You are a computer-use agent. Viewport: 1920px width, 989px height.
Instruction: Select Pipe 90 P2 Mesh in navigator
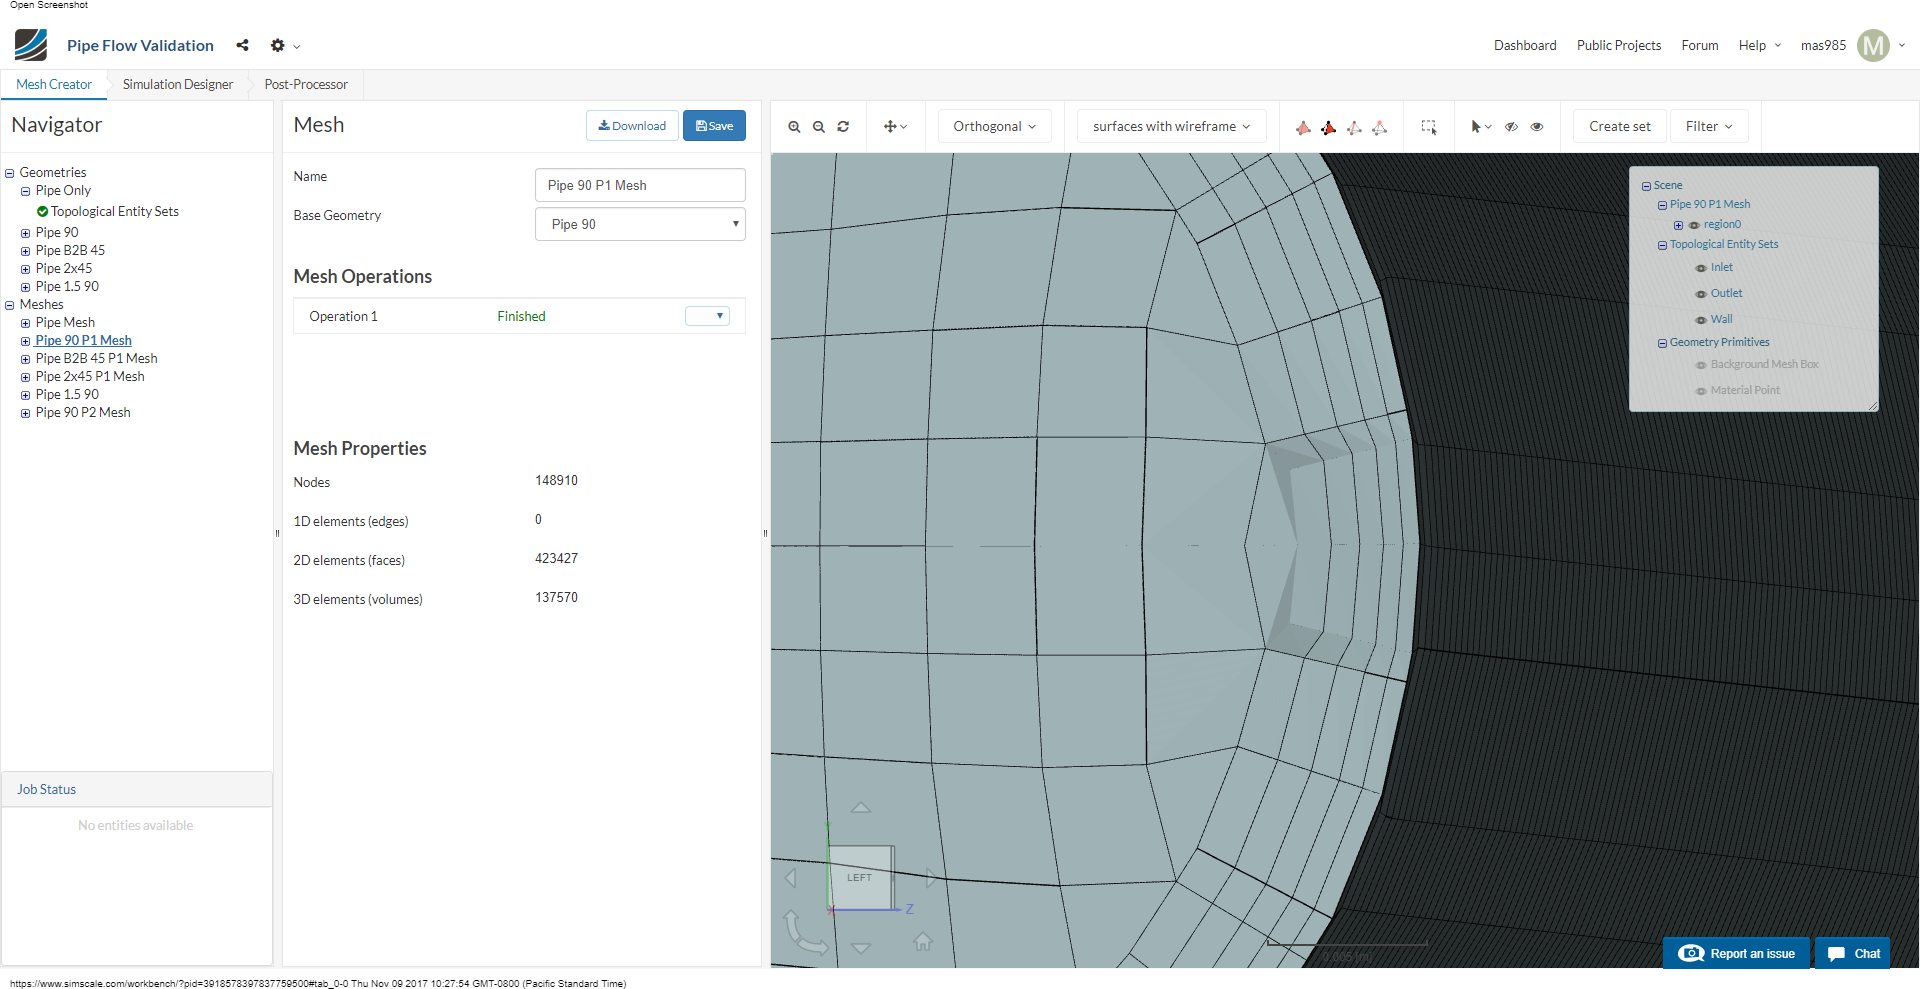tap(83, 413)
